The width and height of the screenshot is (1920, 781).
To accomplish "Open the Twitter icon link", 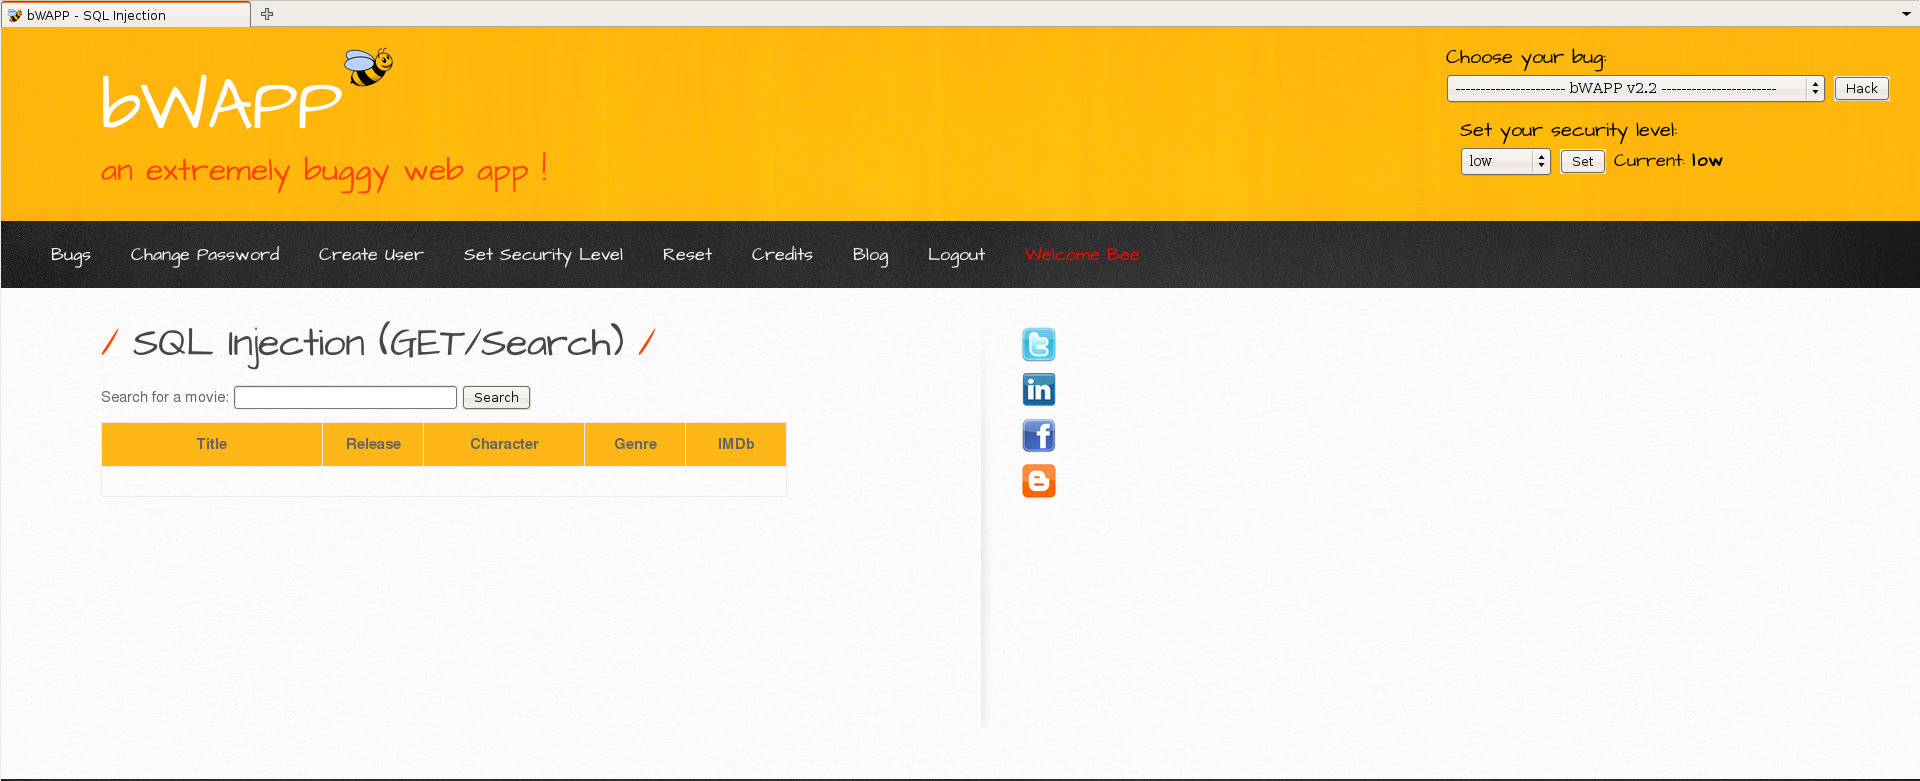I will click(x=1039, y=344).
